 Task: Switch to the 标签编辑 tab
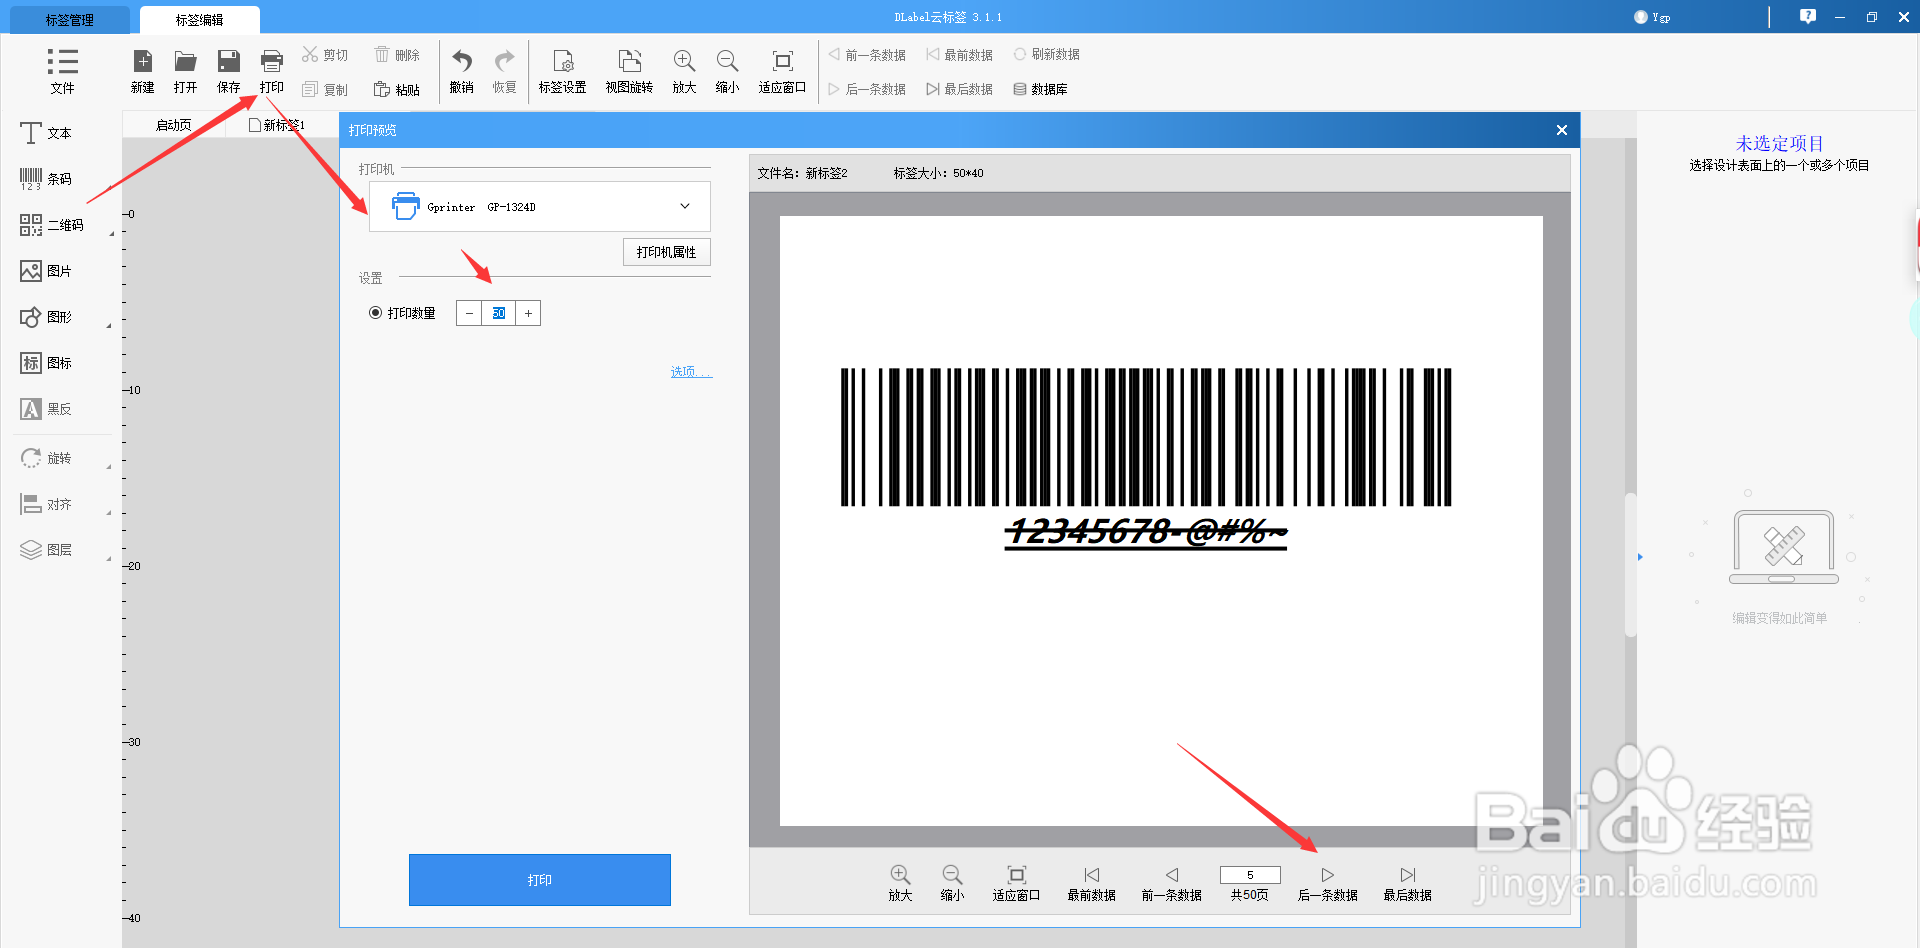click(x=200, y=20)
